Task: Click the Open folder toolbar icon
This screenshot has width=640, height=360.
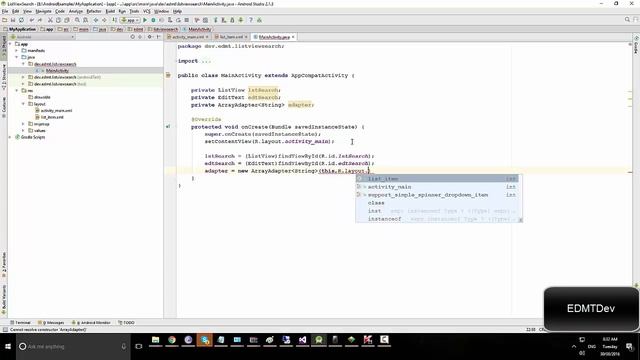Action: tap(5, 20)
